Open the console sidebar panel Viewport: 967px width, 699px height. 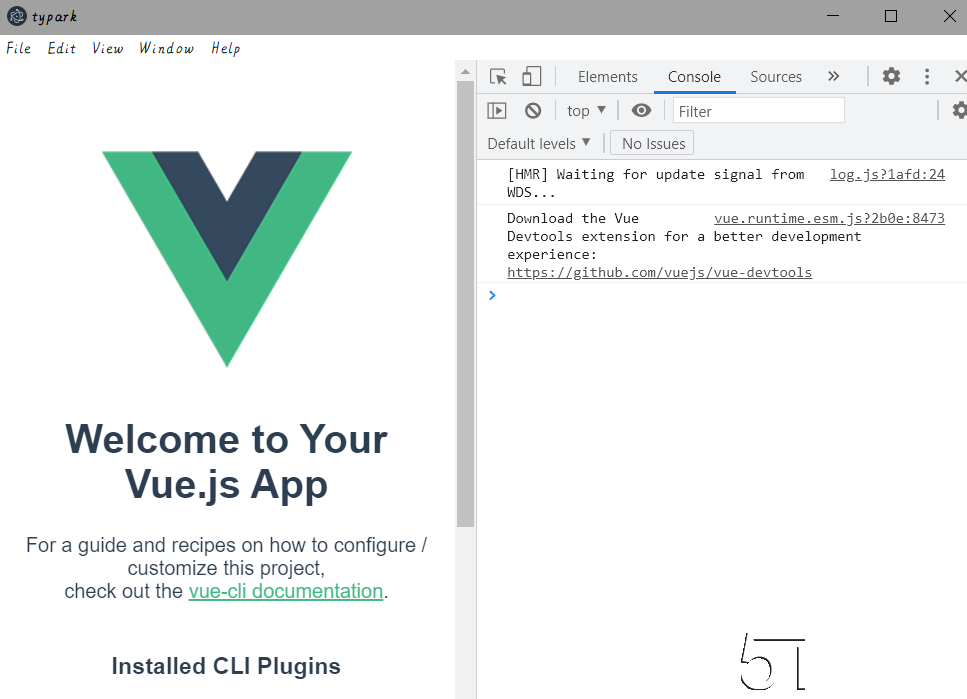(496, 110)
